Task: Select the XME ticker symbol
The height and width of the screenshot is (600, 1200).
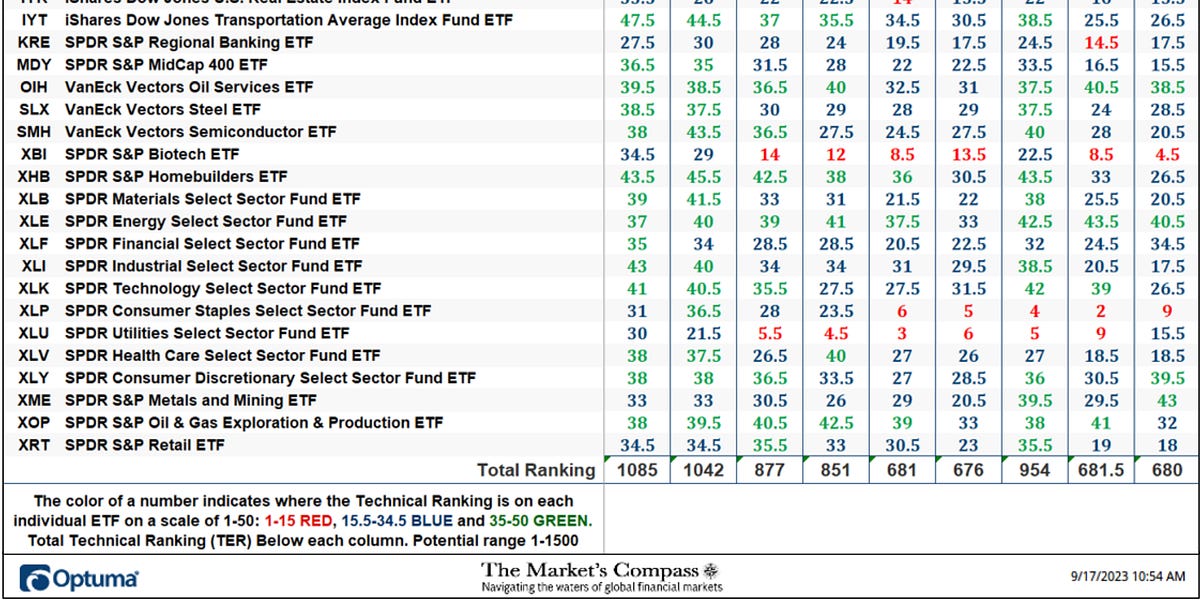Action: click(x=35, y=400)
